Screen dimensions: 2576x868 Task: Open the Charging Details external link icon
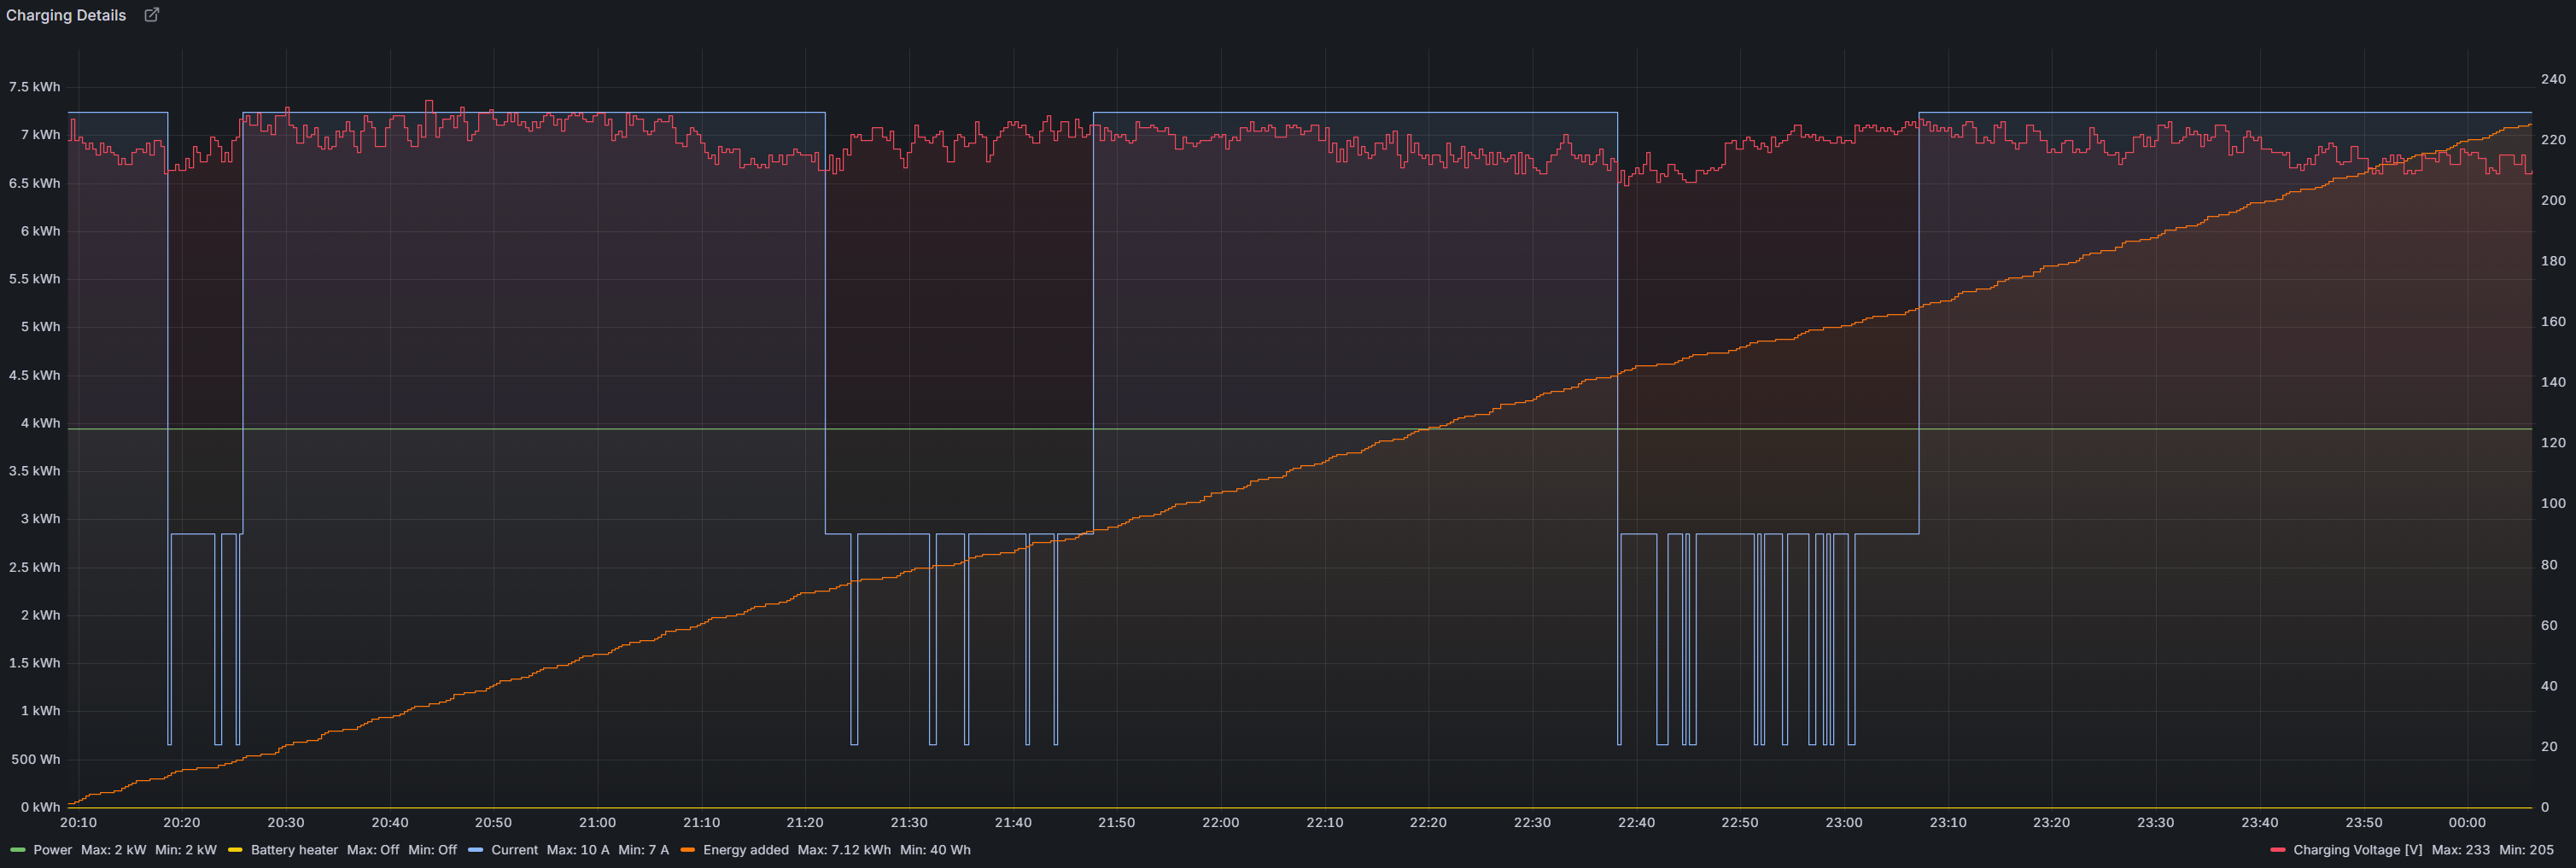(152, 15)
